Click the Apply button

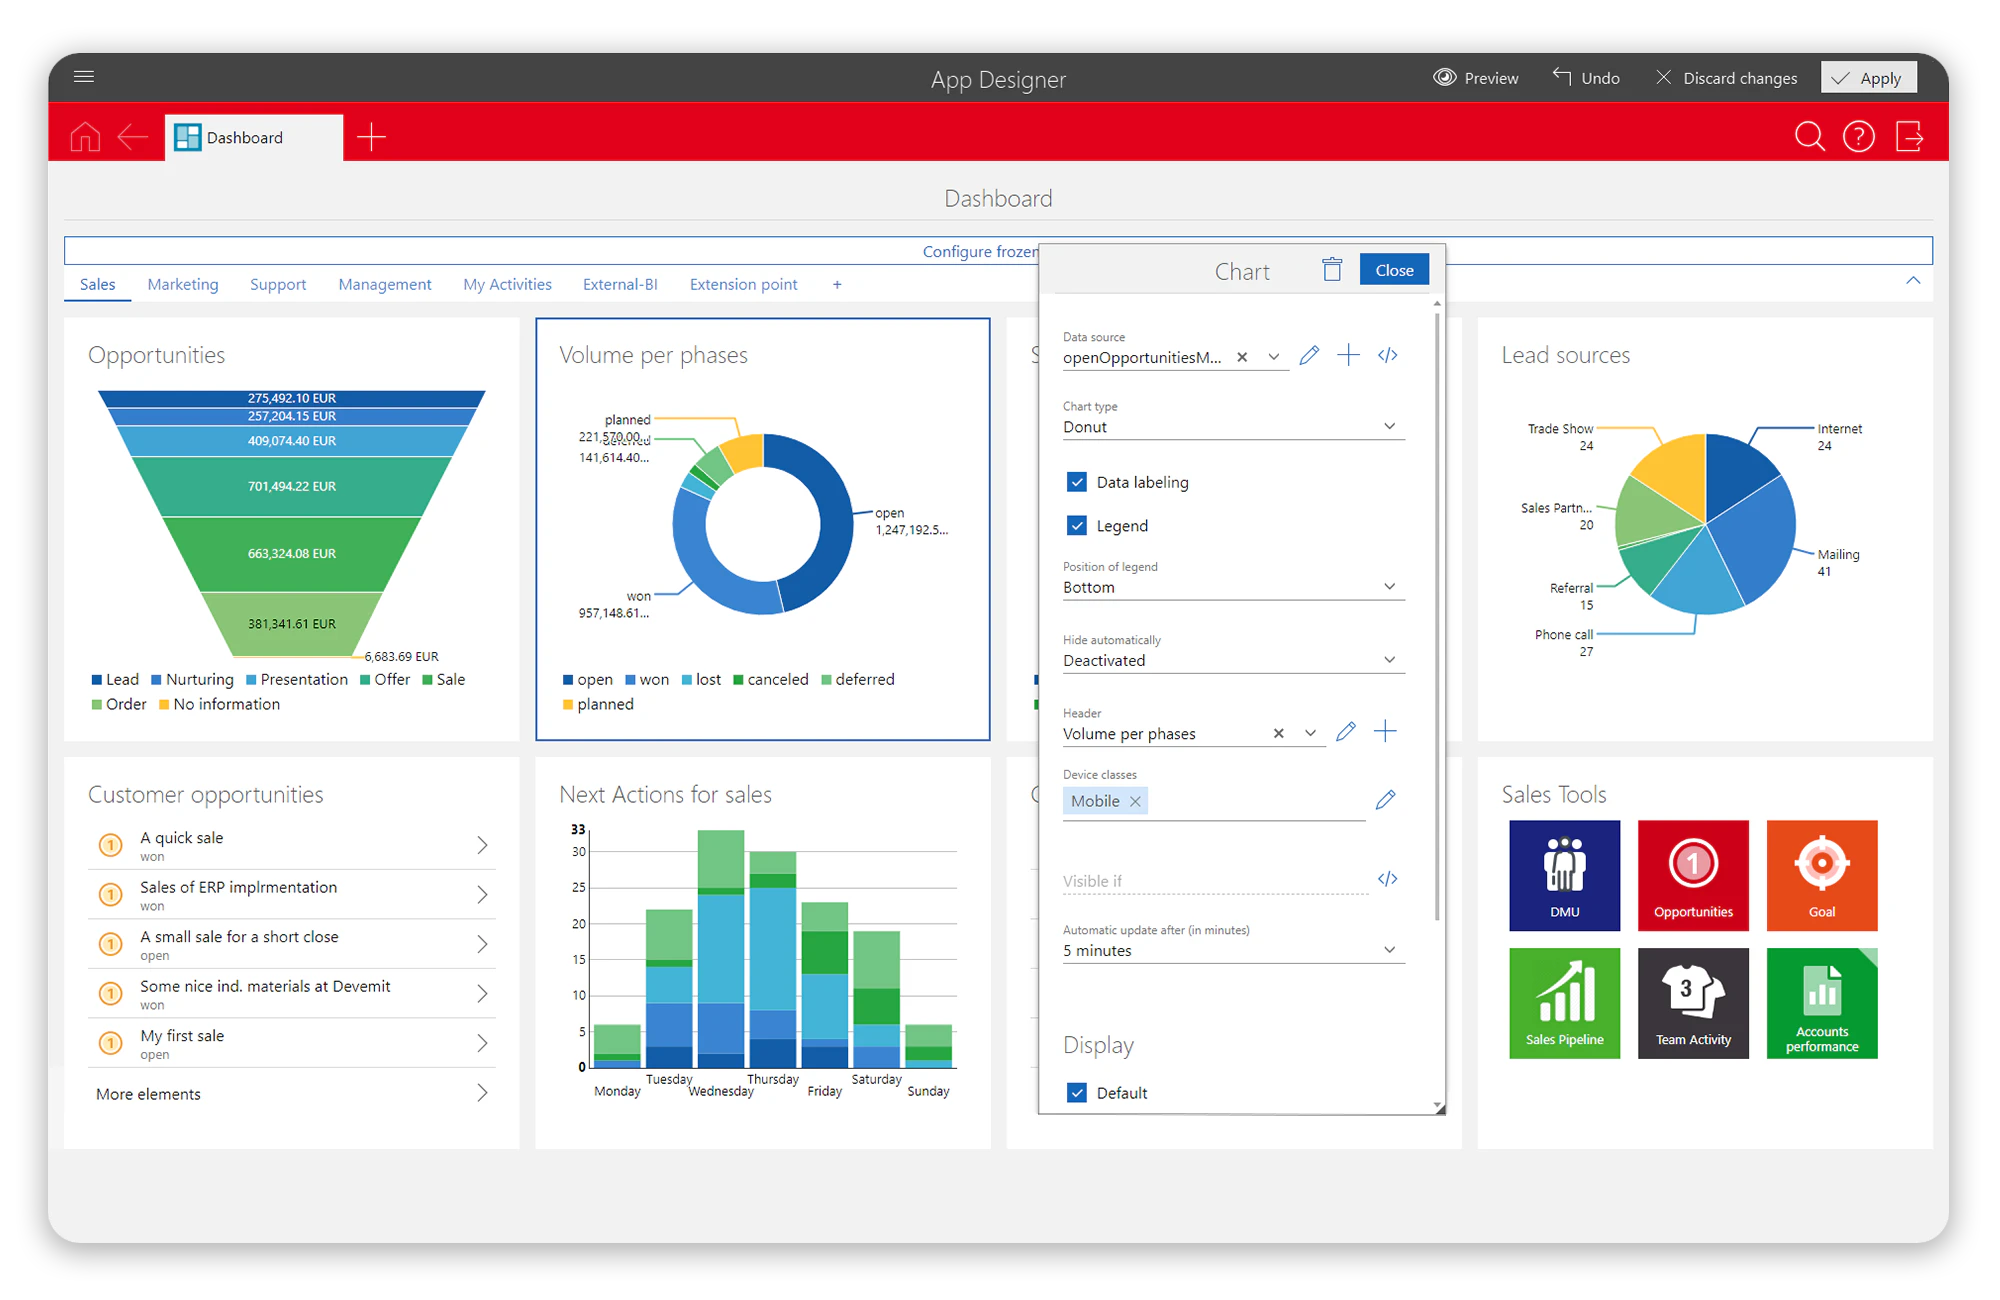[x=1868, y=78]
